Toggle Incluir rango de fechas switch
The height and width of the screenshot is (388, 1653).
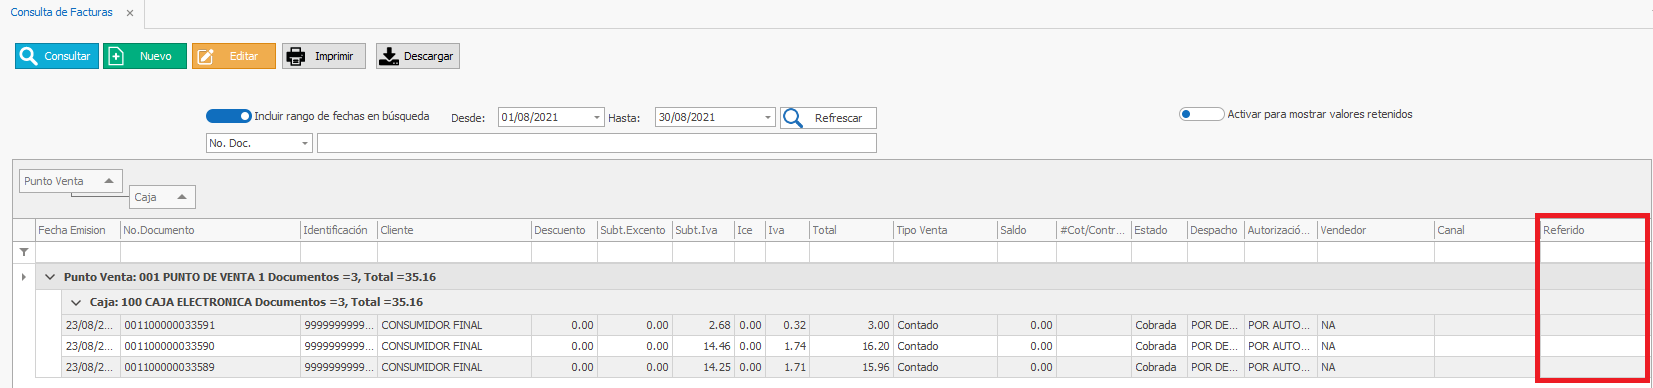click(229, 116)
